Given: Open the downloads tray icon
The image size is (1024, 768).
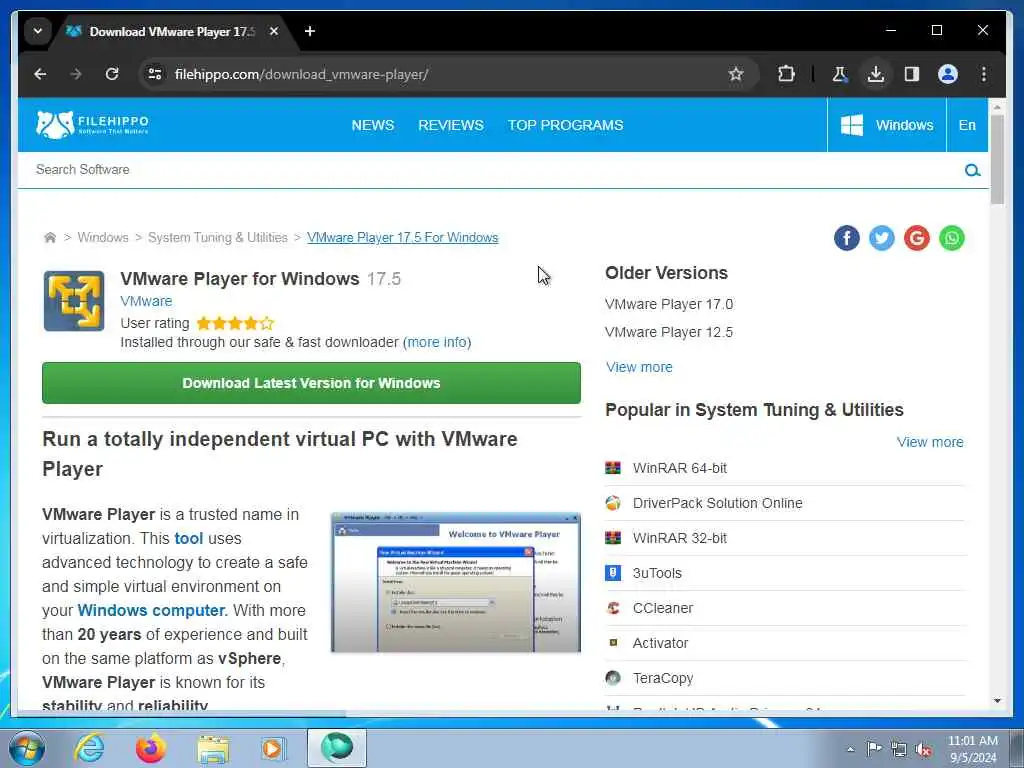Looking at the screenshot, I should (876, 74).
